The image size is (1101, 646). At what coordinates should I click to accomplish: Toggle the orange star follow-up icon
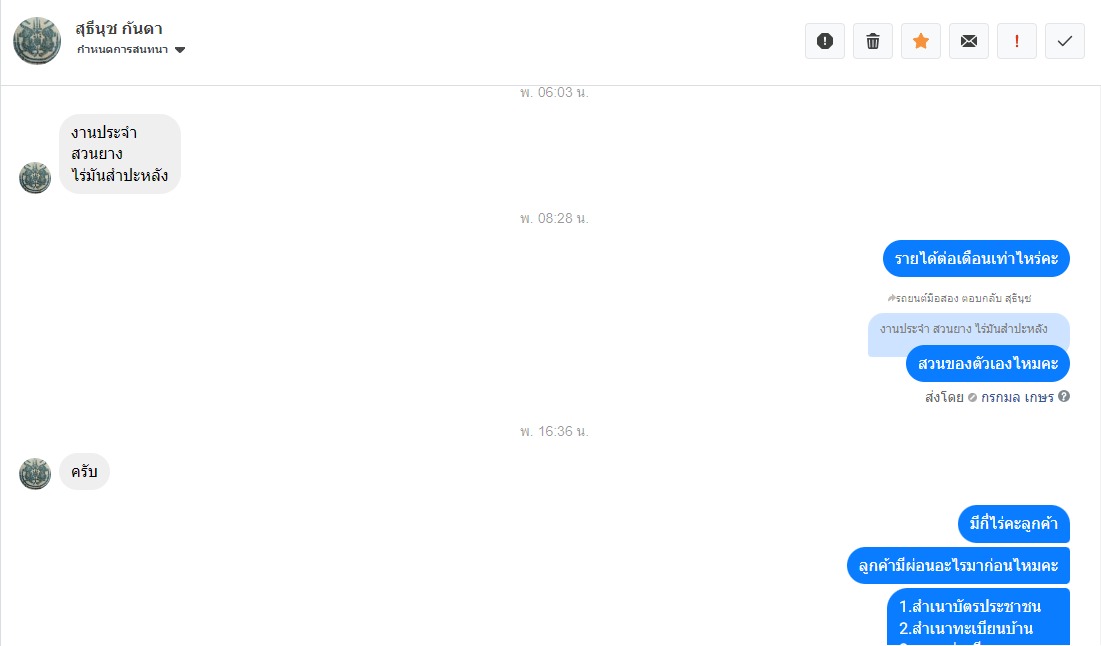(921, 41)
